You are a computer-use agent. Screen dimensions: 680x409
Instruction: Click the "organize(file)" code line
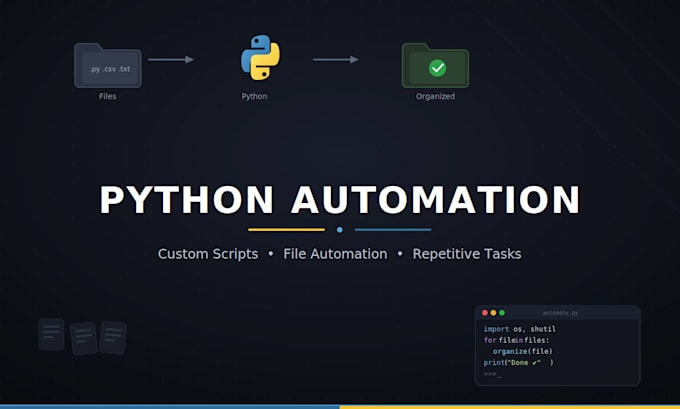pos(523,351)
